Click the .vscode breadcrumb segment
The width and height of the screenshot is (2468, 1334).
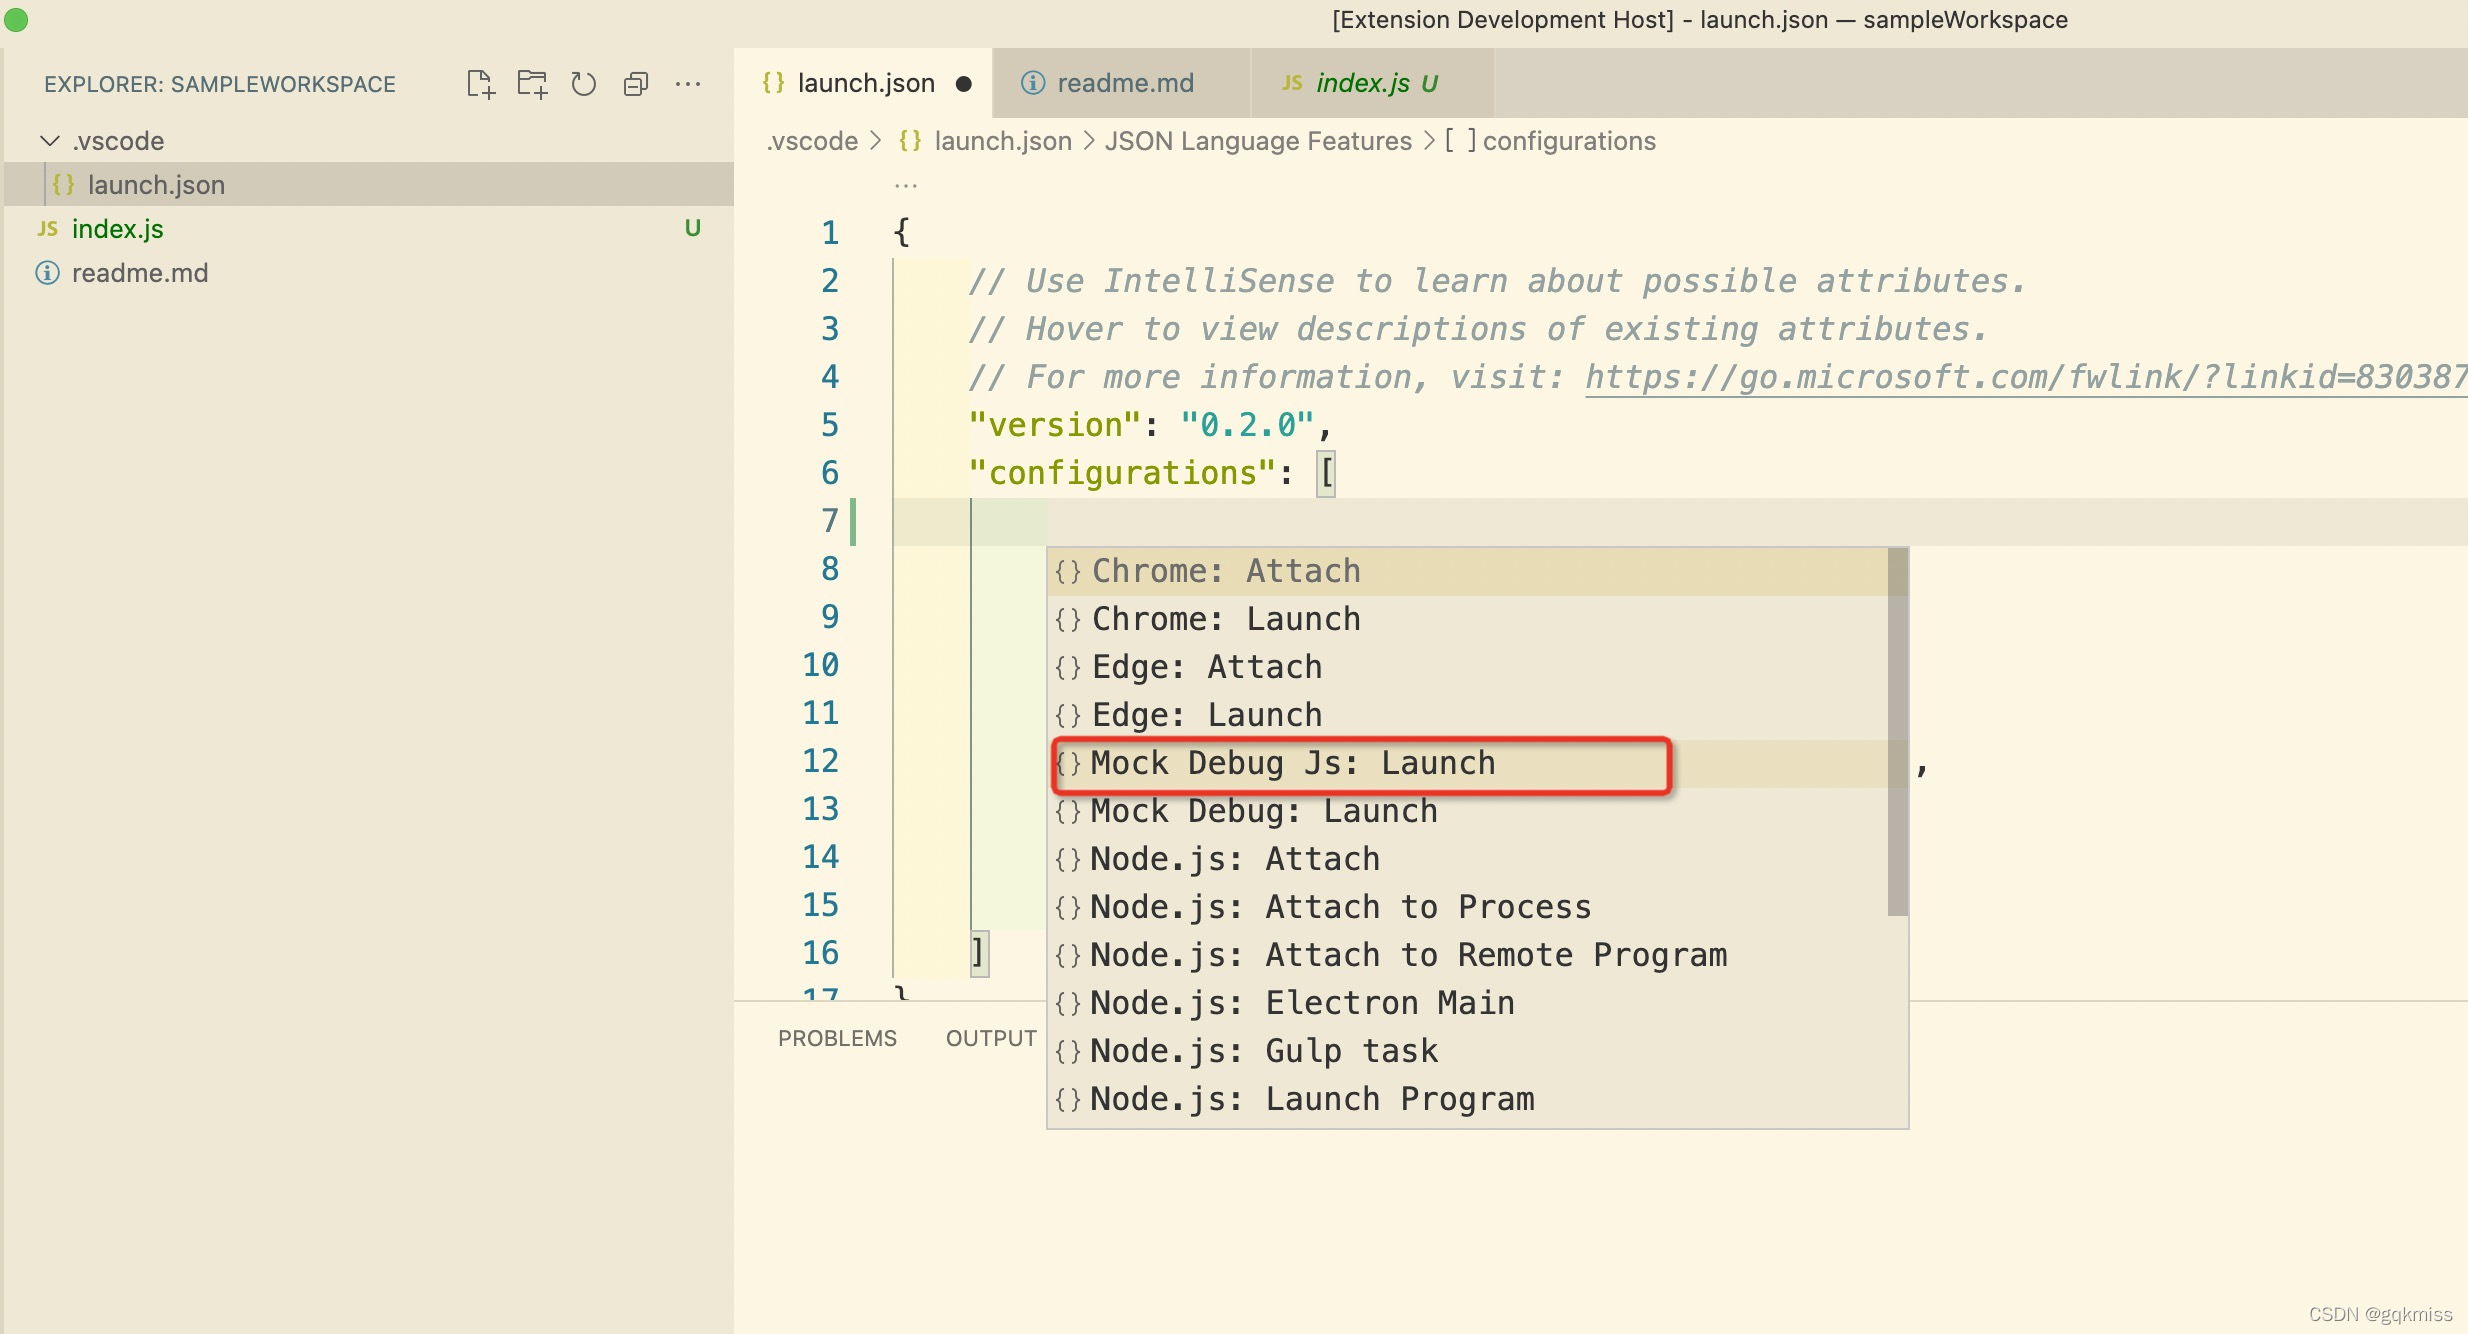coord(812,141)
